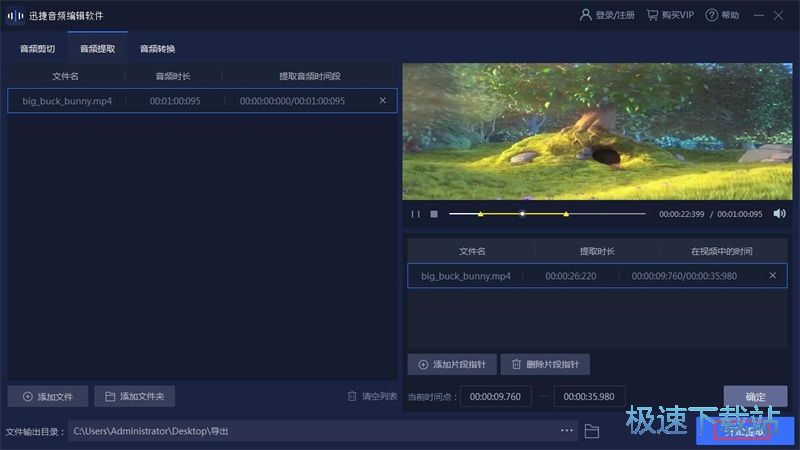The image size is (800, 450).
Task: Select the end segment marker on timeline
Action: pyautogui.click(x=566, y=214)
